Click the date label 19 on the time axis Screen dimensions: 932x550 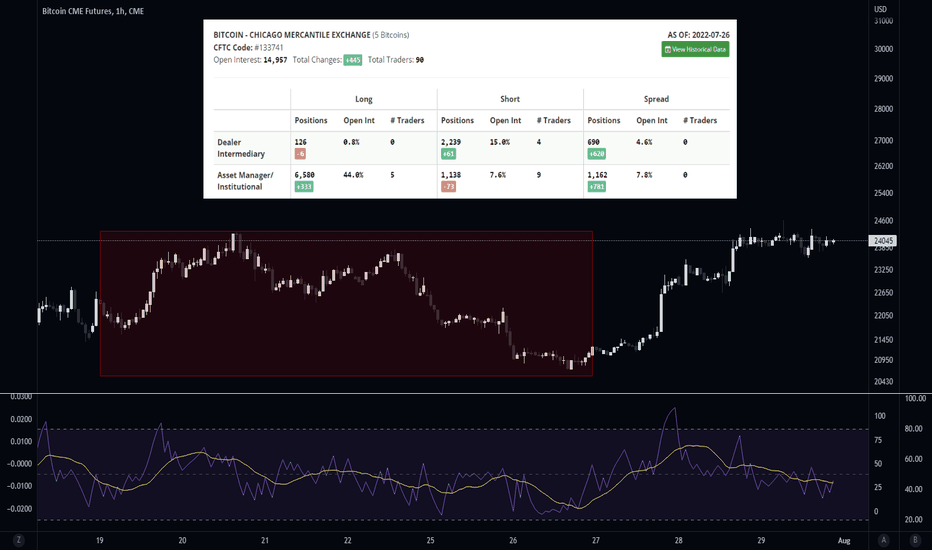point(100,540)
